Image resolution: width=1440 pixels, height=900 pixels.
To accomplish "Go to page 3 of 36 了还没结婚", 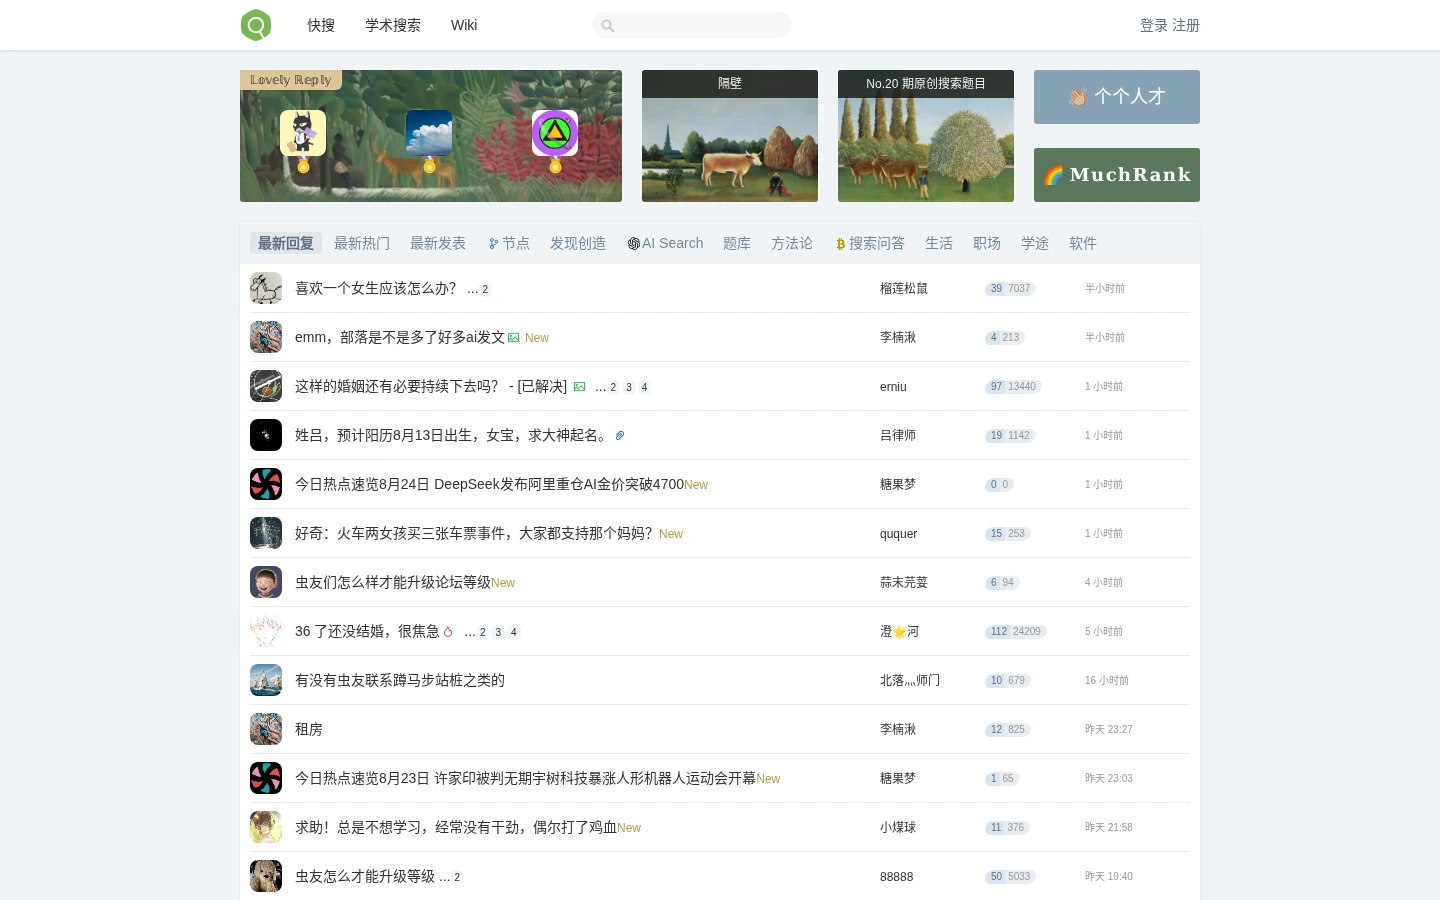I will coord(498,632).
